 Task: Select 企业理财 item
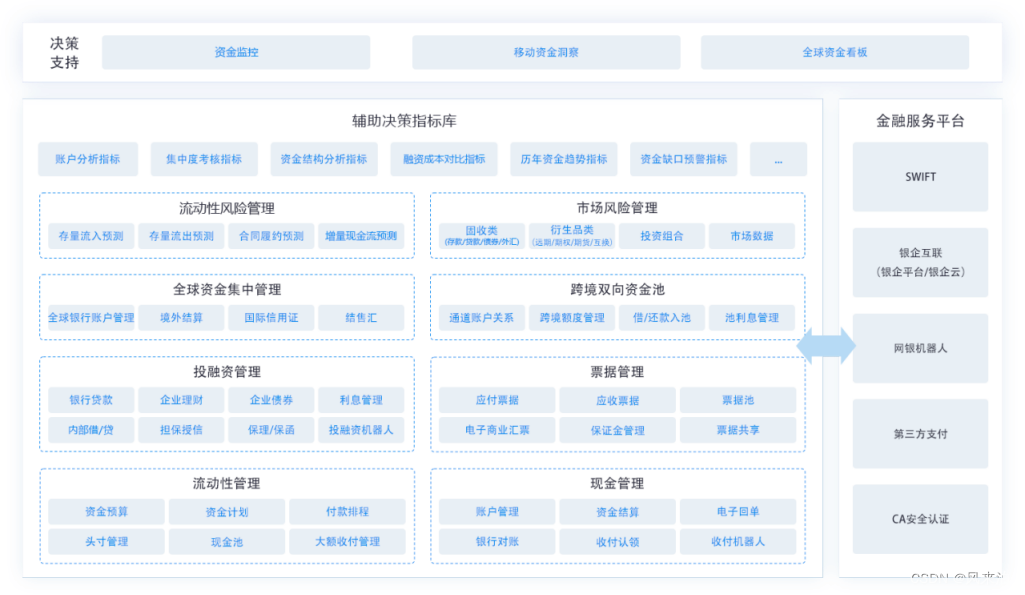pos(181,400)
